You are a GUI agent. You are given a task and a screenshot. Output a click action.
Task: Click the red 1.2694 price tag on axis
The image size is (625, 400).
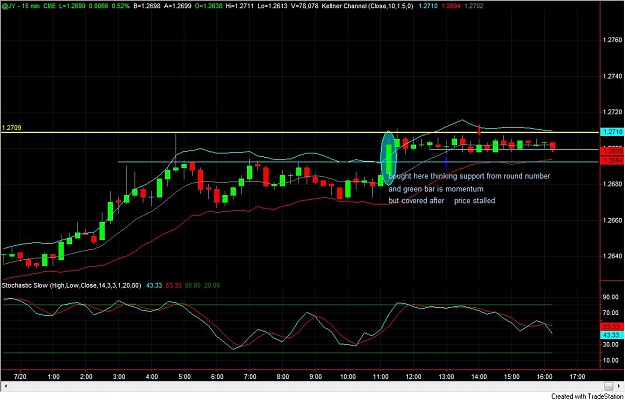[x=611, y=161]
